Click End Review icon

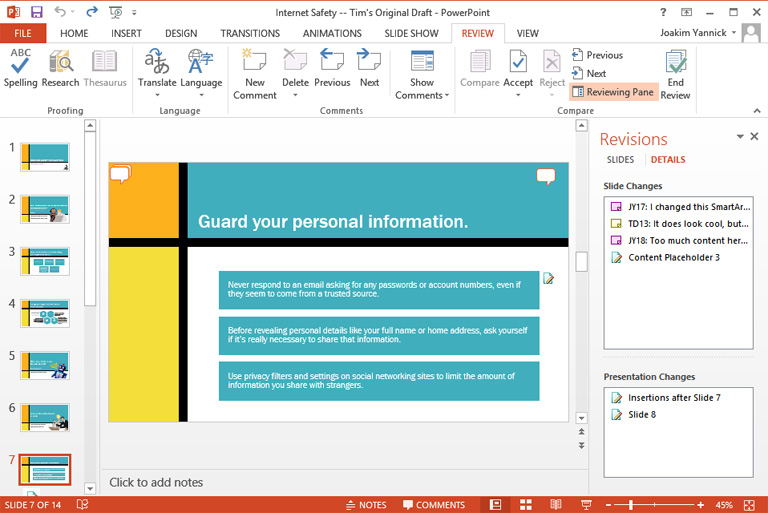pos(675,62)
